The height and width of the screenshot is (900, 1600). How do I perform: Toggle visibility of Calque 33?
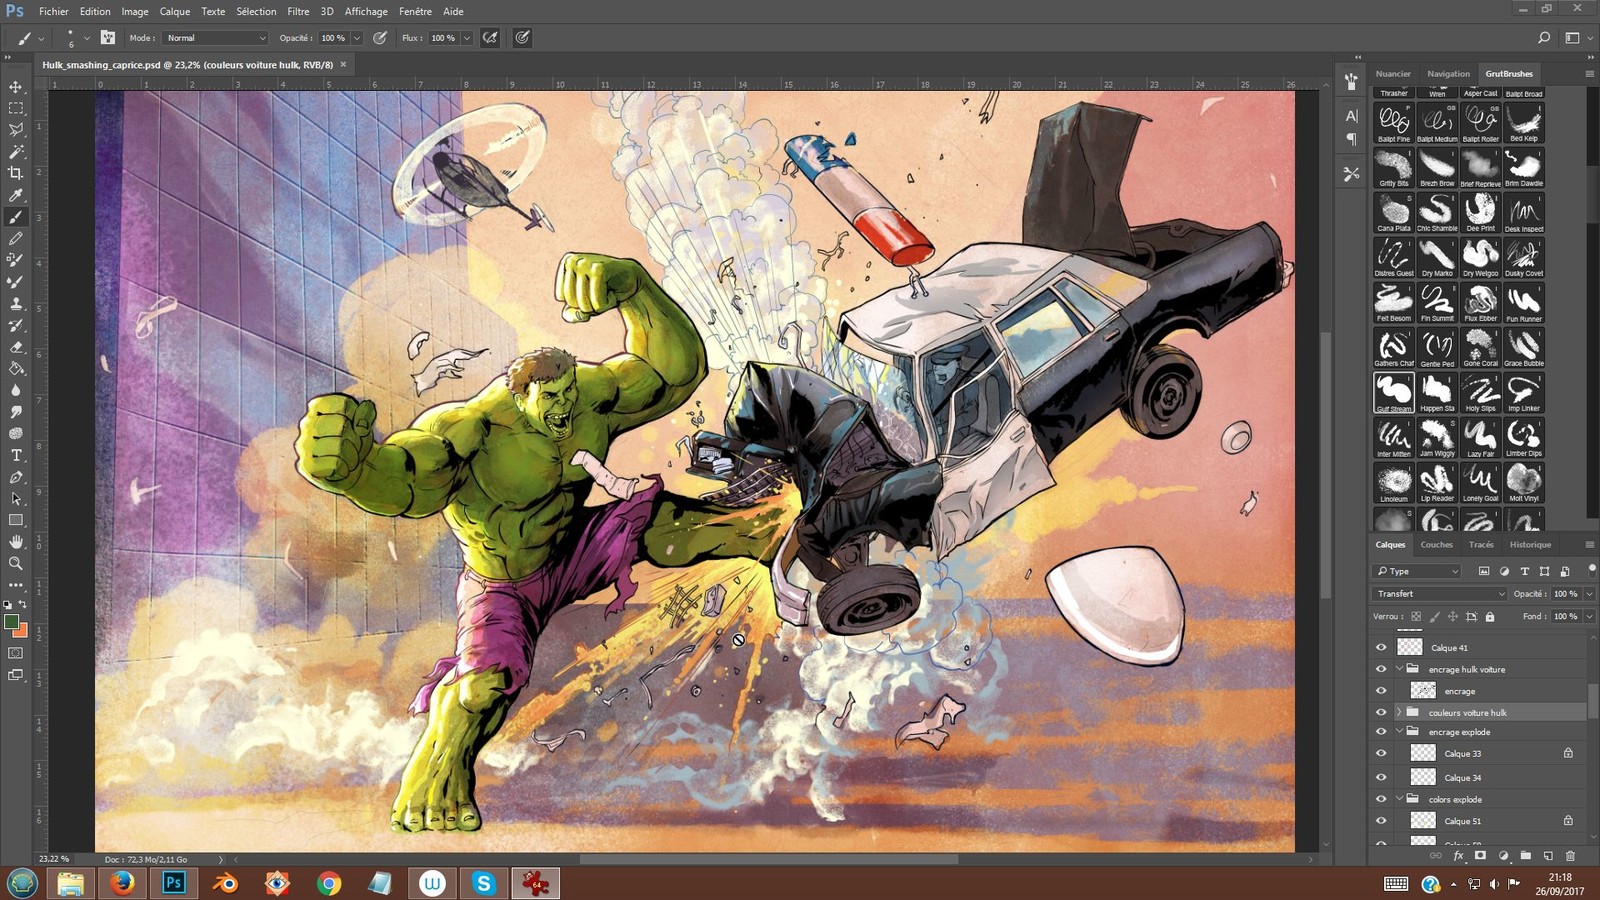[x=1381, y=754]
